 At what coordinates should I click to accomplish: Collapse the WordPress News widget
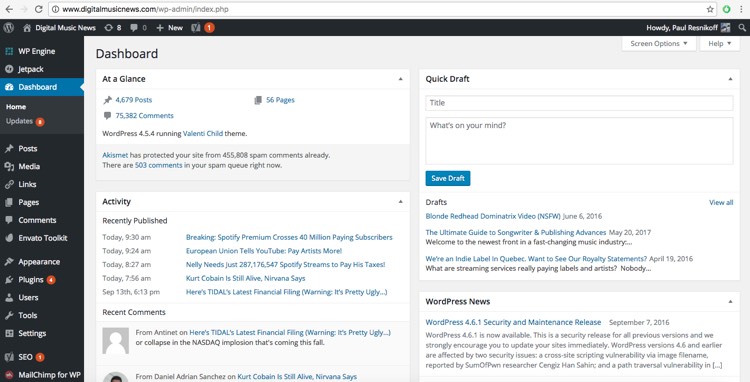tap(730, 302)
